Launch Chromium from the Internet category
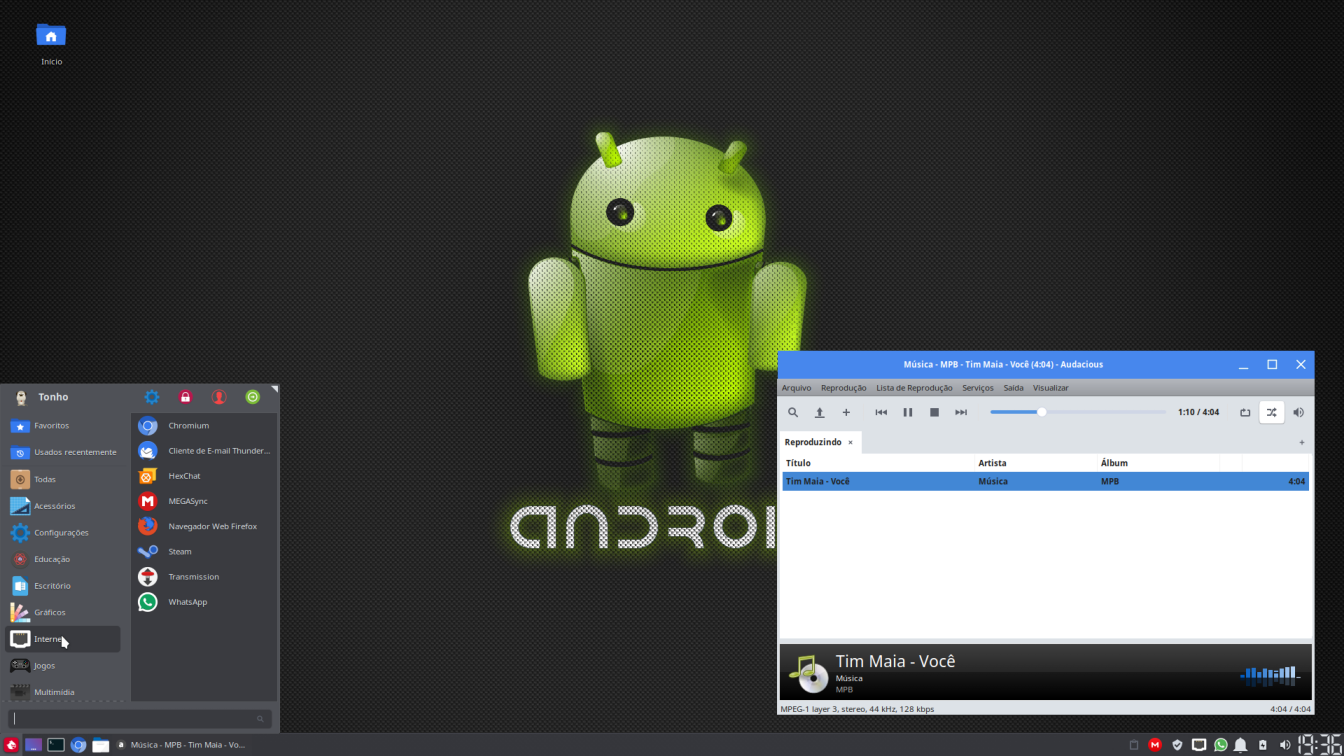 pyautogui.click(x=204, y=426)
